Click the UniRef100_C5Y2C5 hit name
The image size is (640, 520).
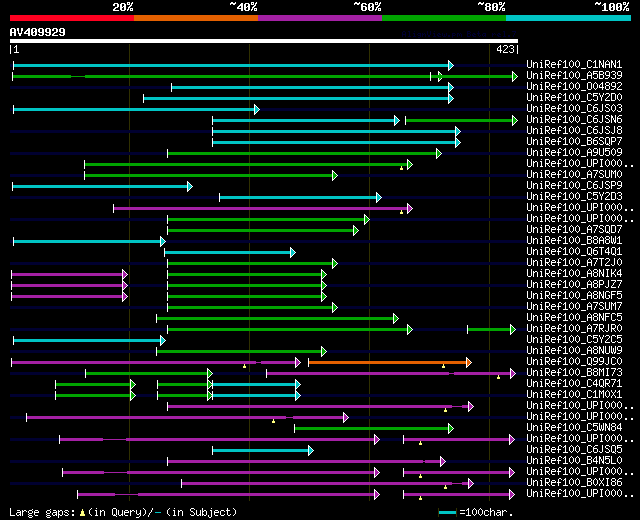coord(574,340)
